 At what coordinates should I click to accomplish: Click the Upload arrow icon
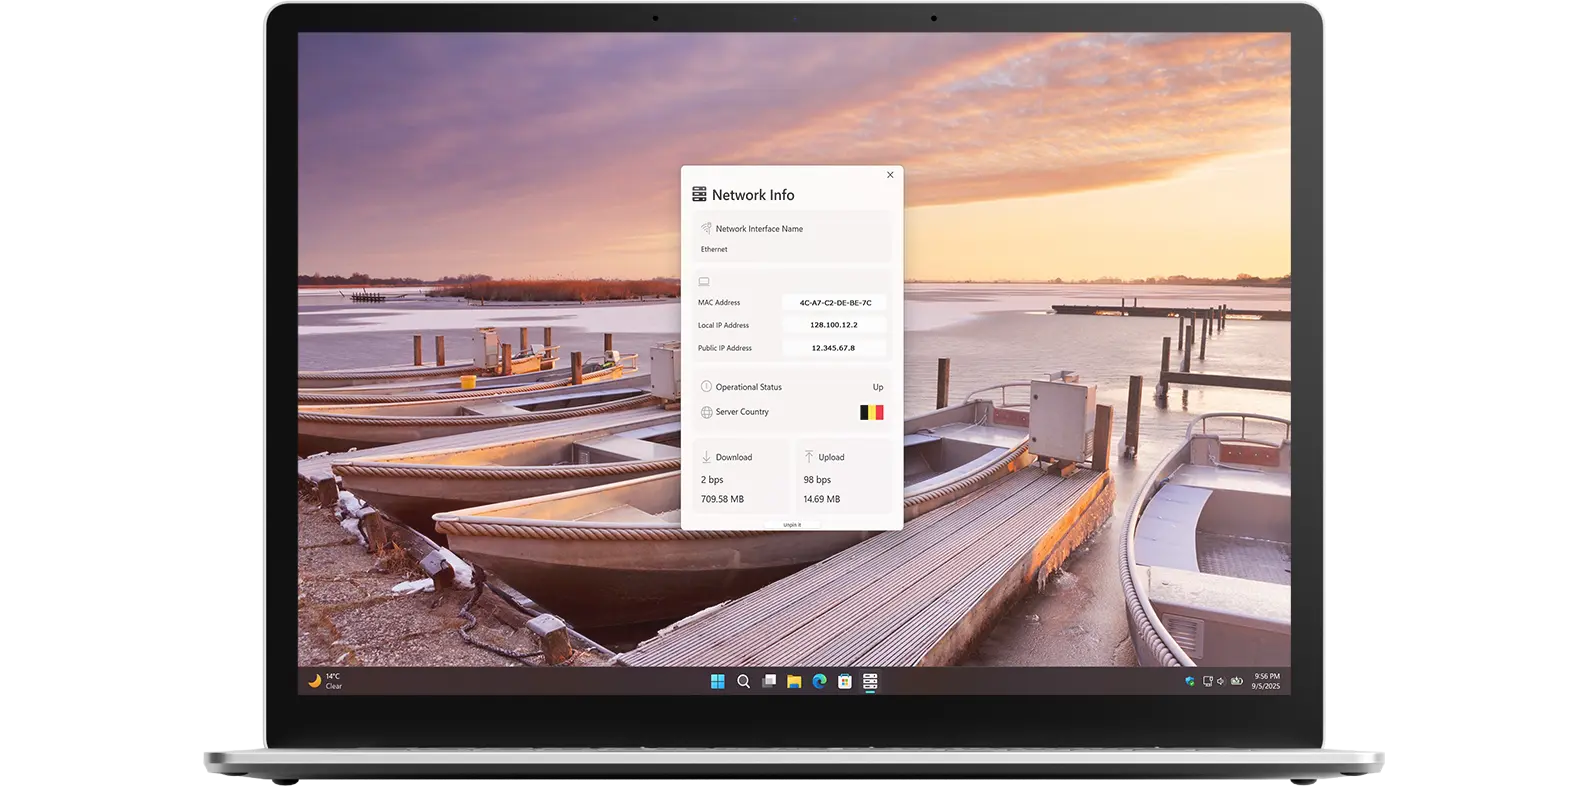pos(809,457)
